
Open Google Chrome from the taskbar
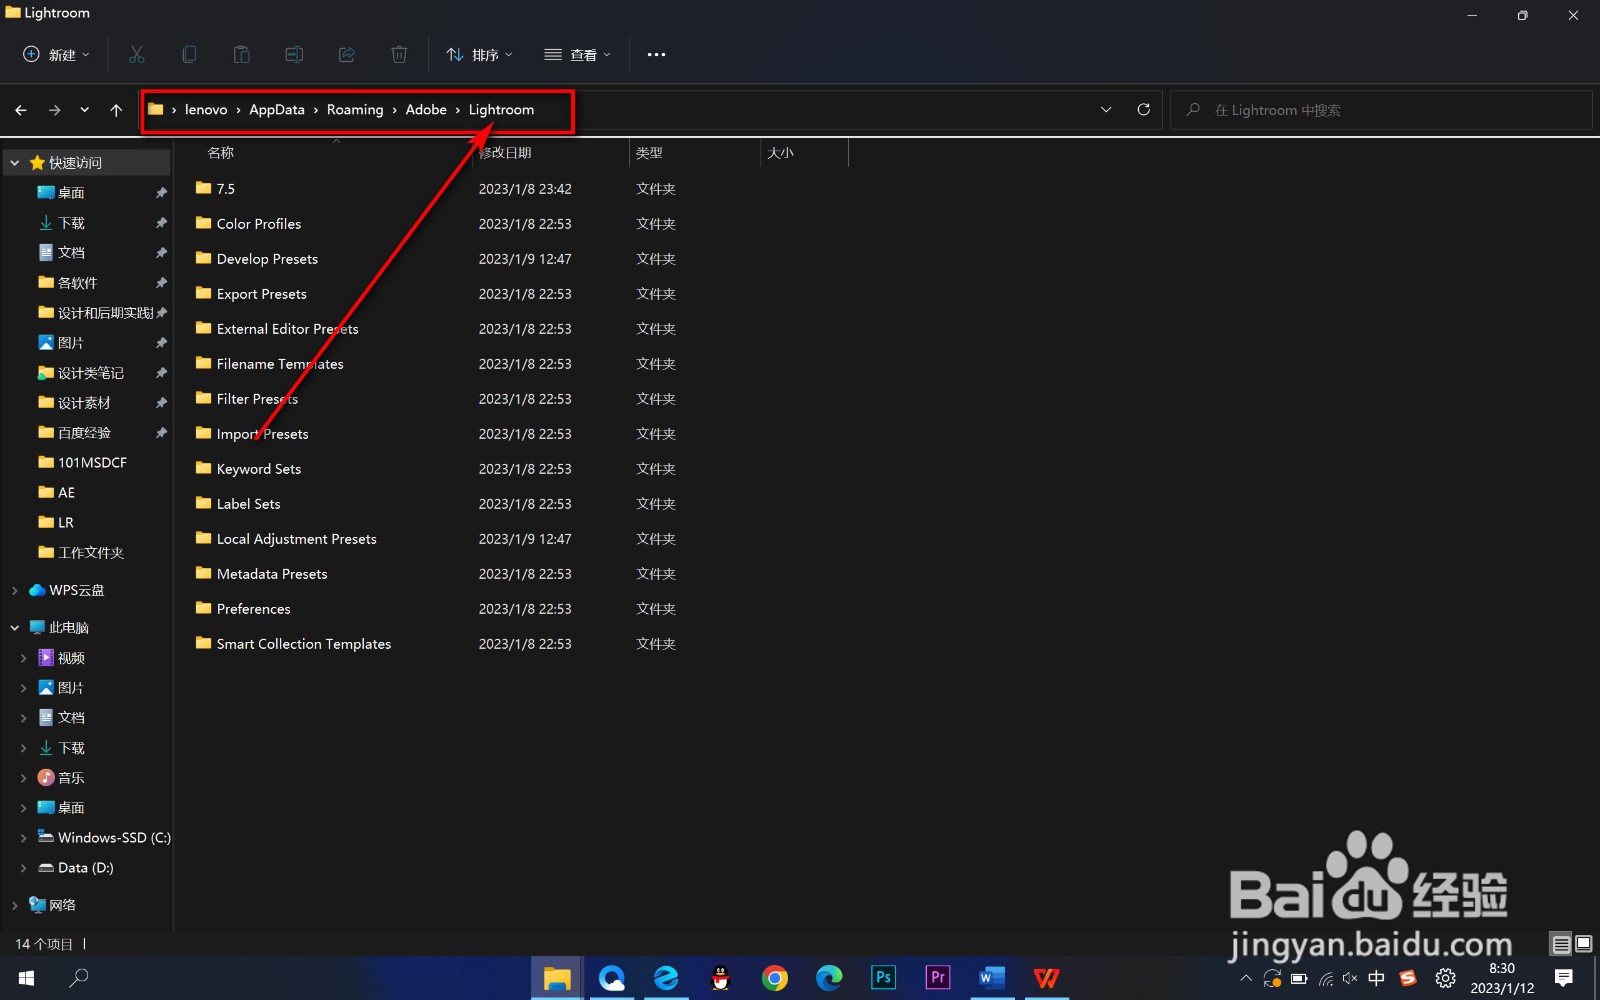tap(774, 977)
